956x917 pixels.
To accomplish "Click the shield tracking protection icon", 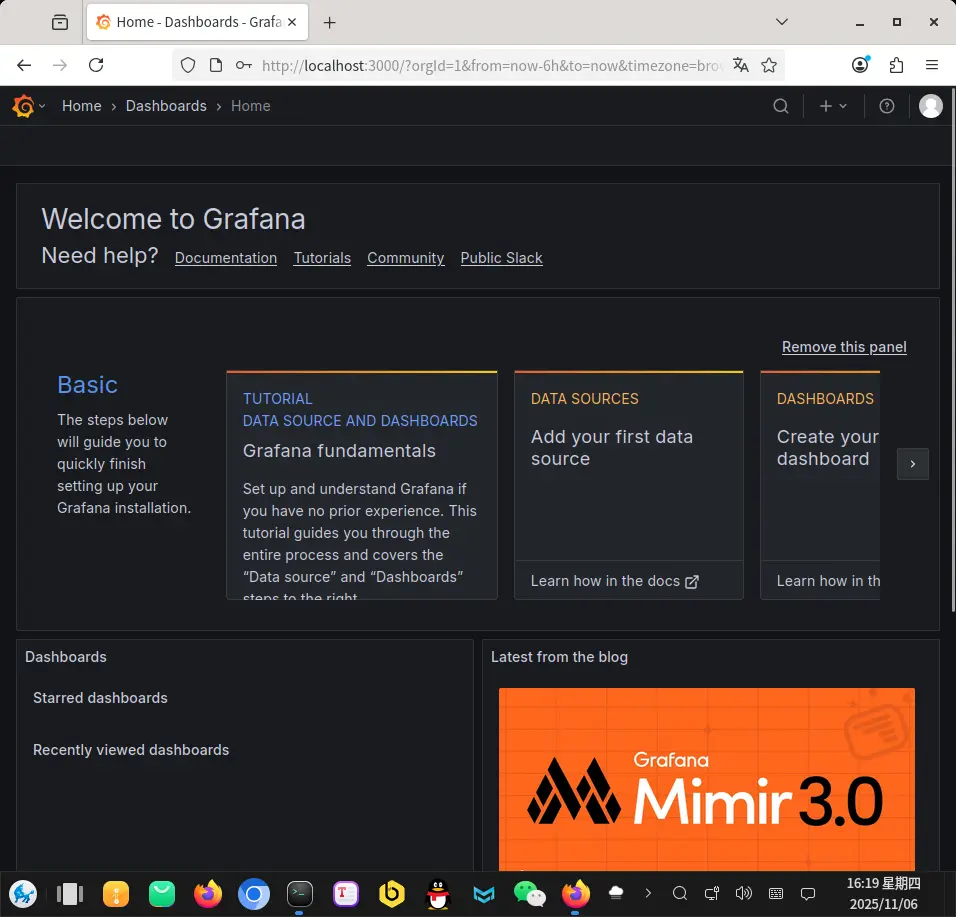I will (188, 65).
